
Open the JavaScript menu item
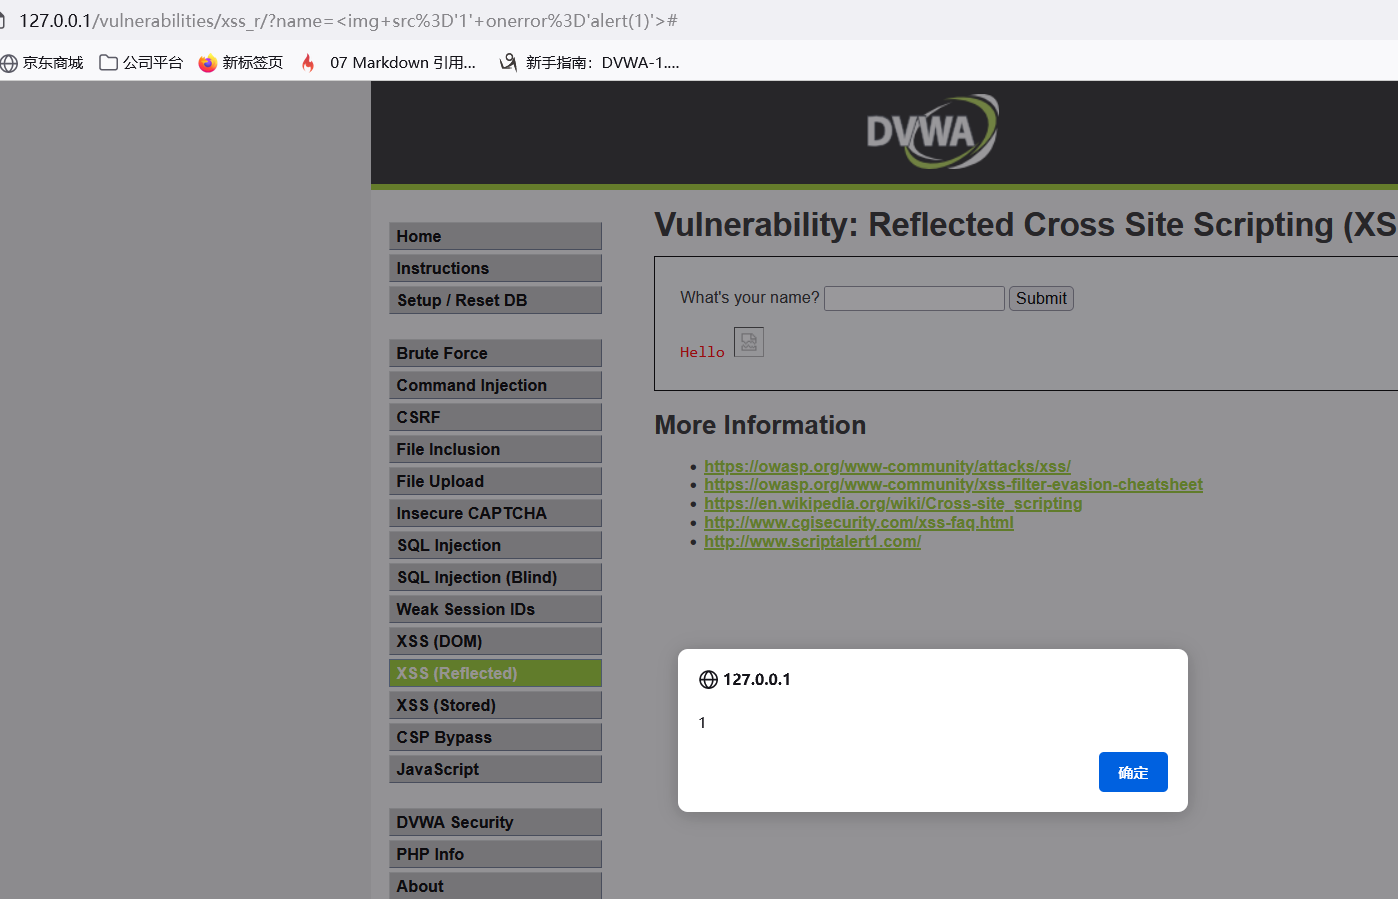(x=495, y=769)
